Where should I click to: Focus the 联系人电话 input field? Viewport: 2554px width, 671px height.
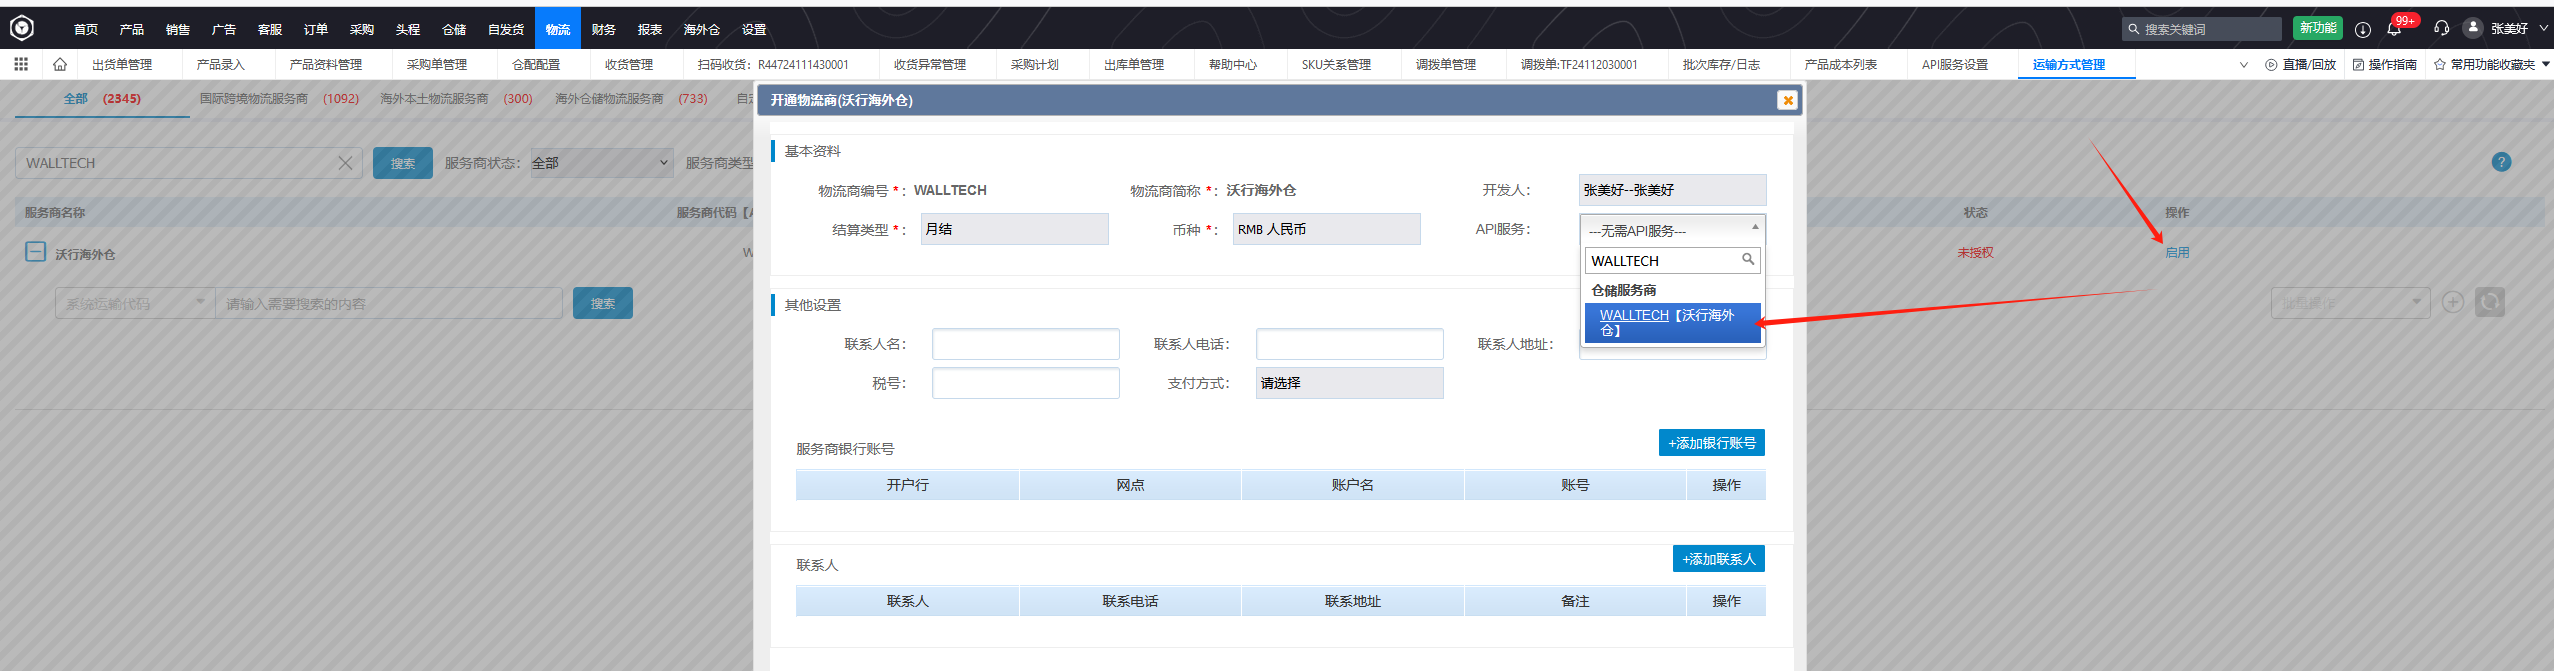pos(1350,344)
